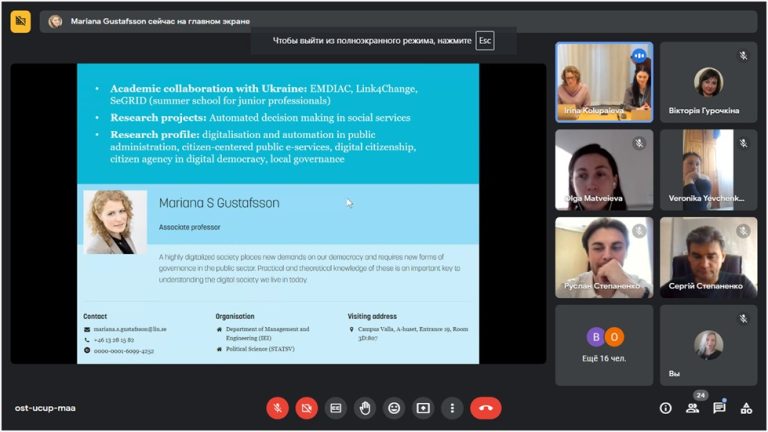Open the 'Ещё 16 чел.' overflow tile

tap(604, 345)
